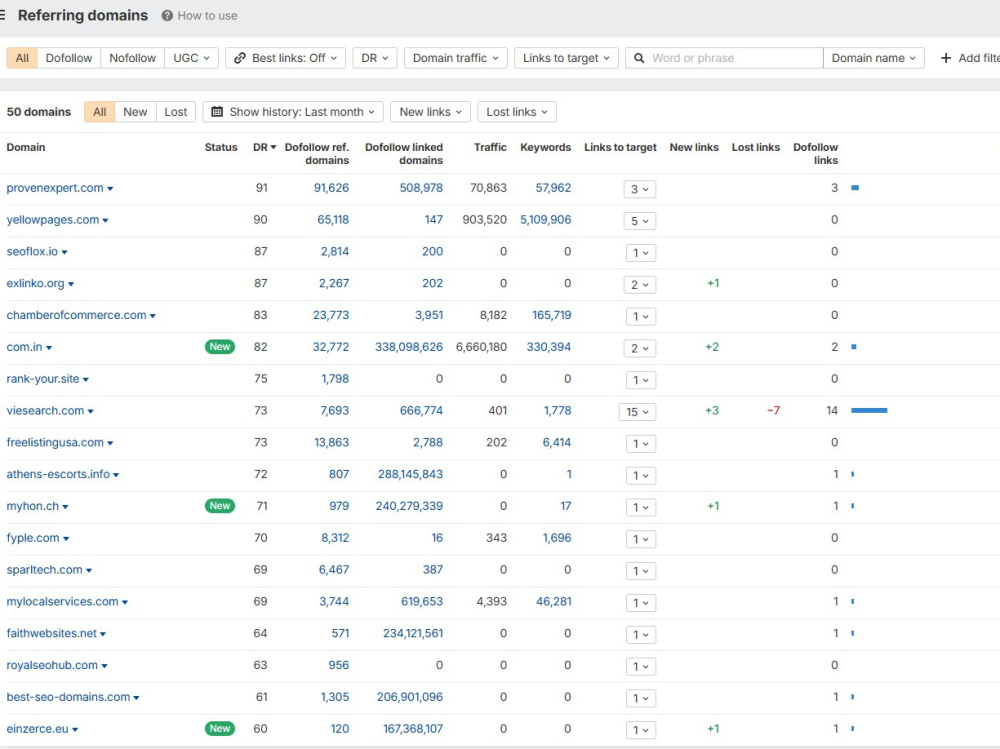The image size is (1000, 749).
Task: Click the How to use help icon
Action: (167, 16)
